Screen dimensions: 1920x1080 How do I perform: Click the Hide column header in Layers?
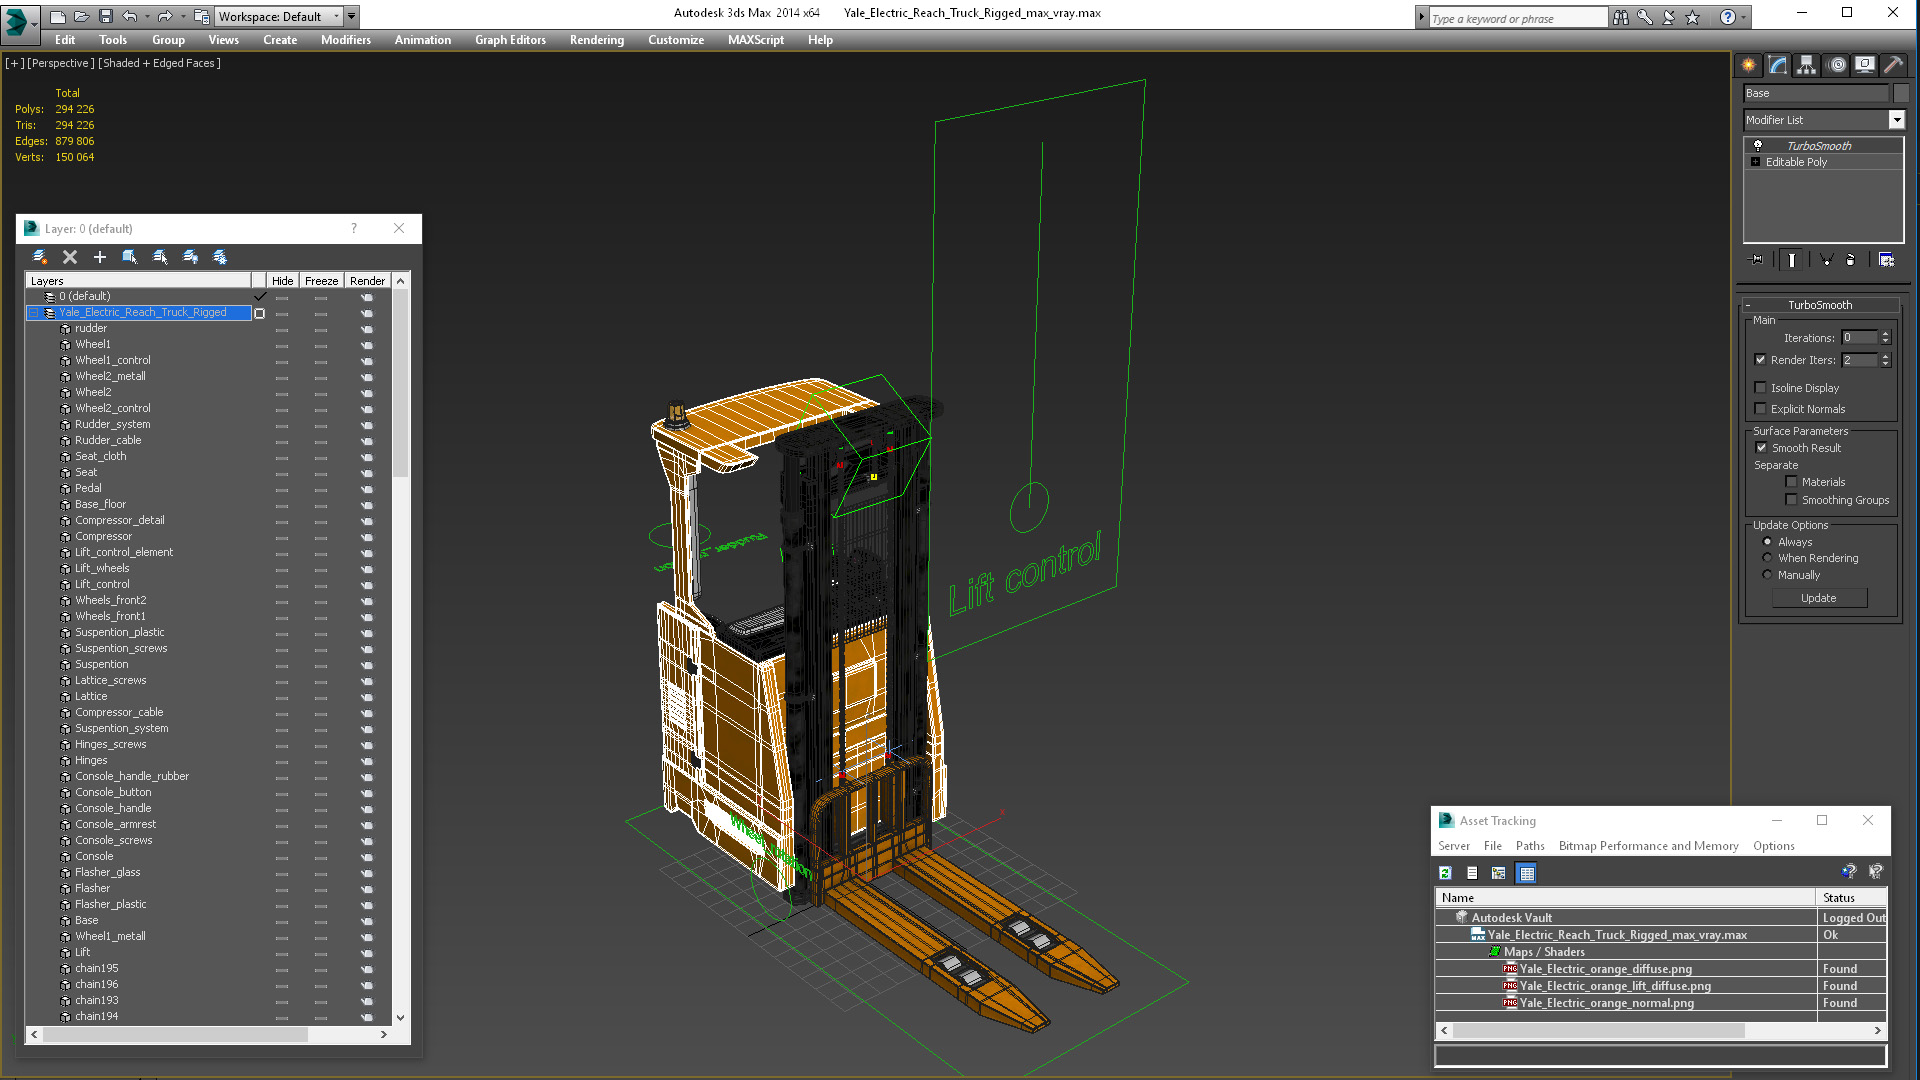pyautogui.click(x=282, y=281)
